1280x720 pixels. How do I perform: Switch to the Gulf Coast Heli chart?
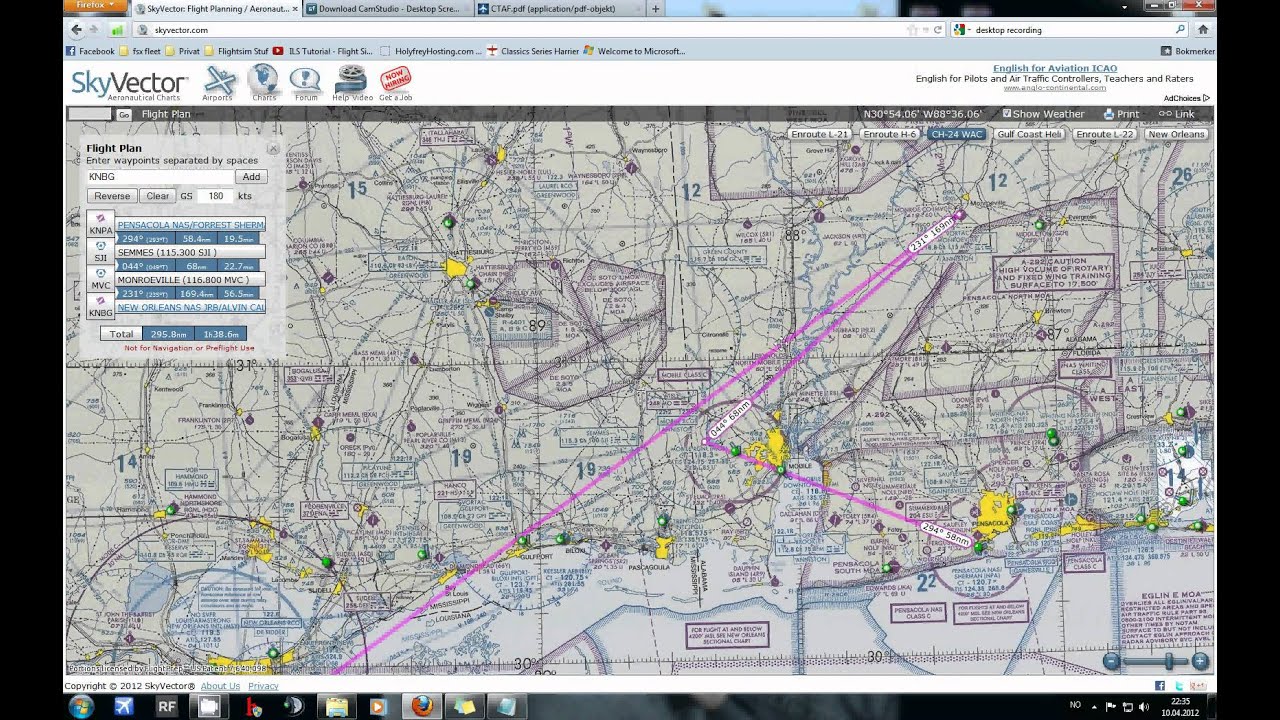(x=1029, y=133)
